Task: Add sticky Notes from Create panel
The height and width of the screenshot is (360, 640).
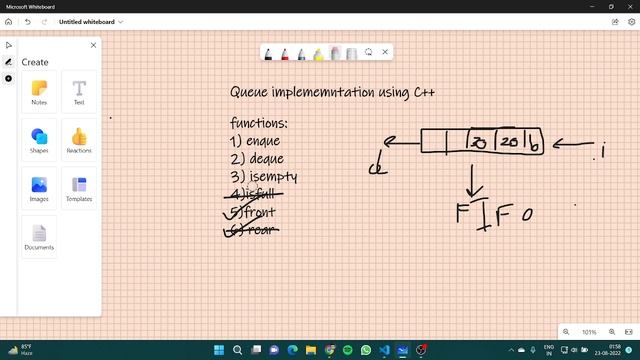Action: 39,92
